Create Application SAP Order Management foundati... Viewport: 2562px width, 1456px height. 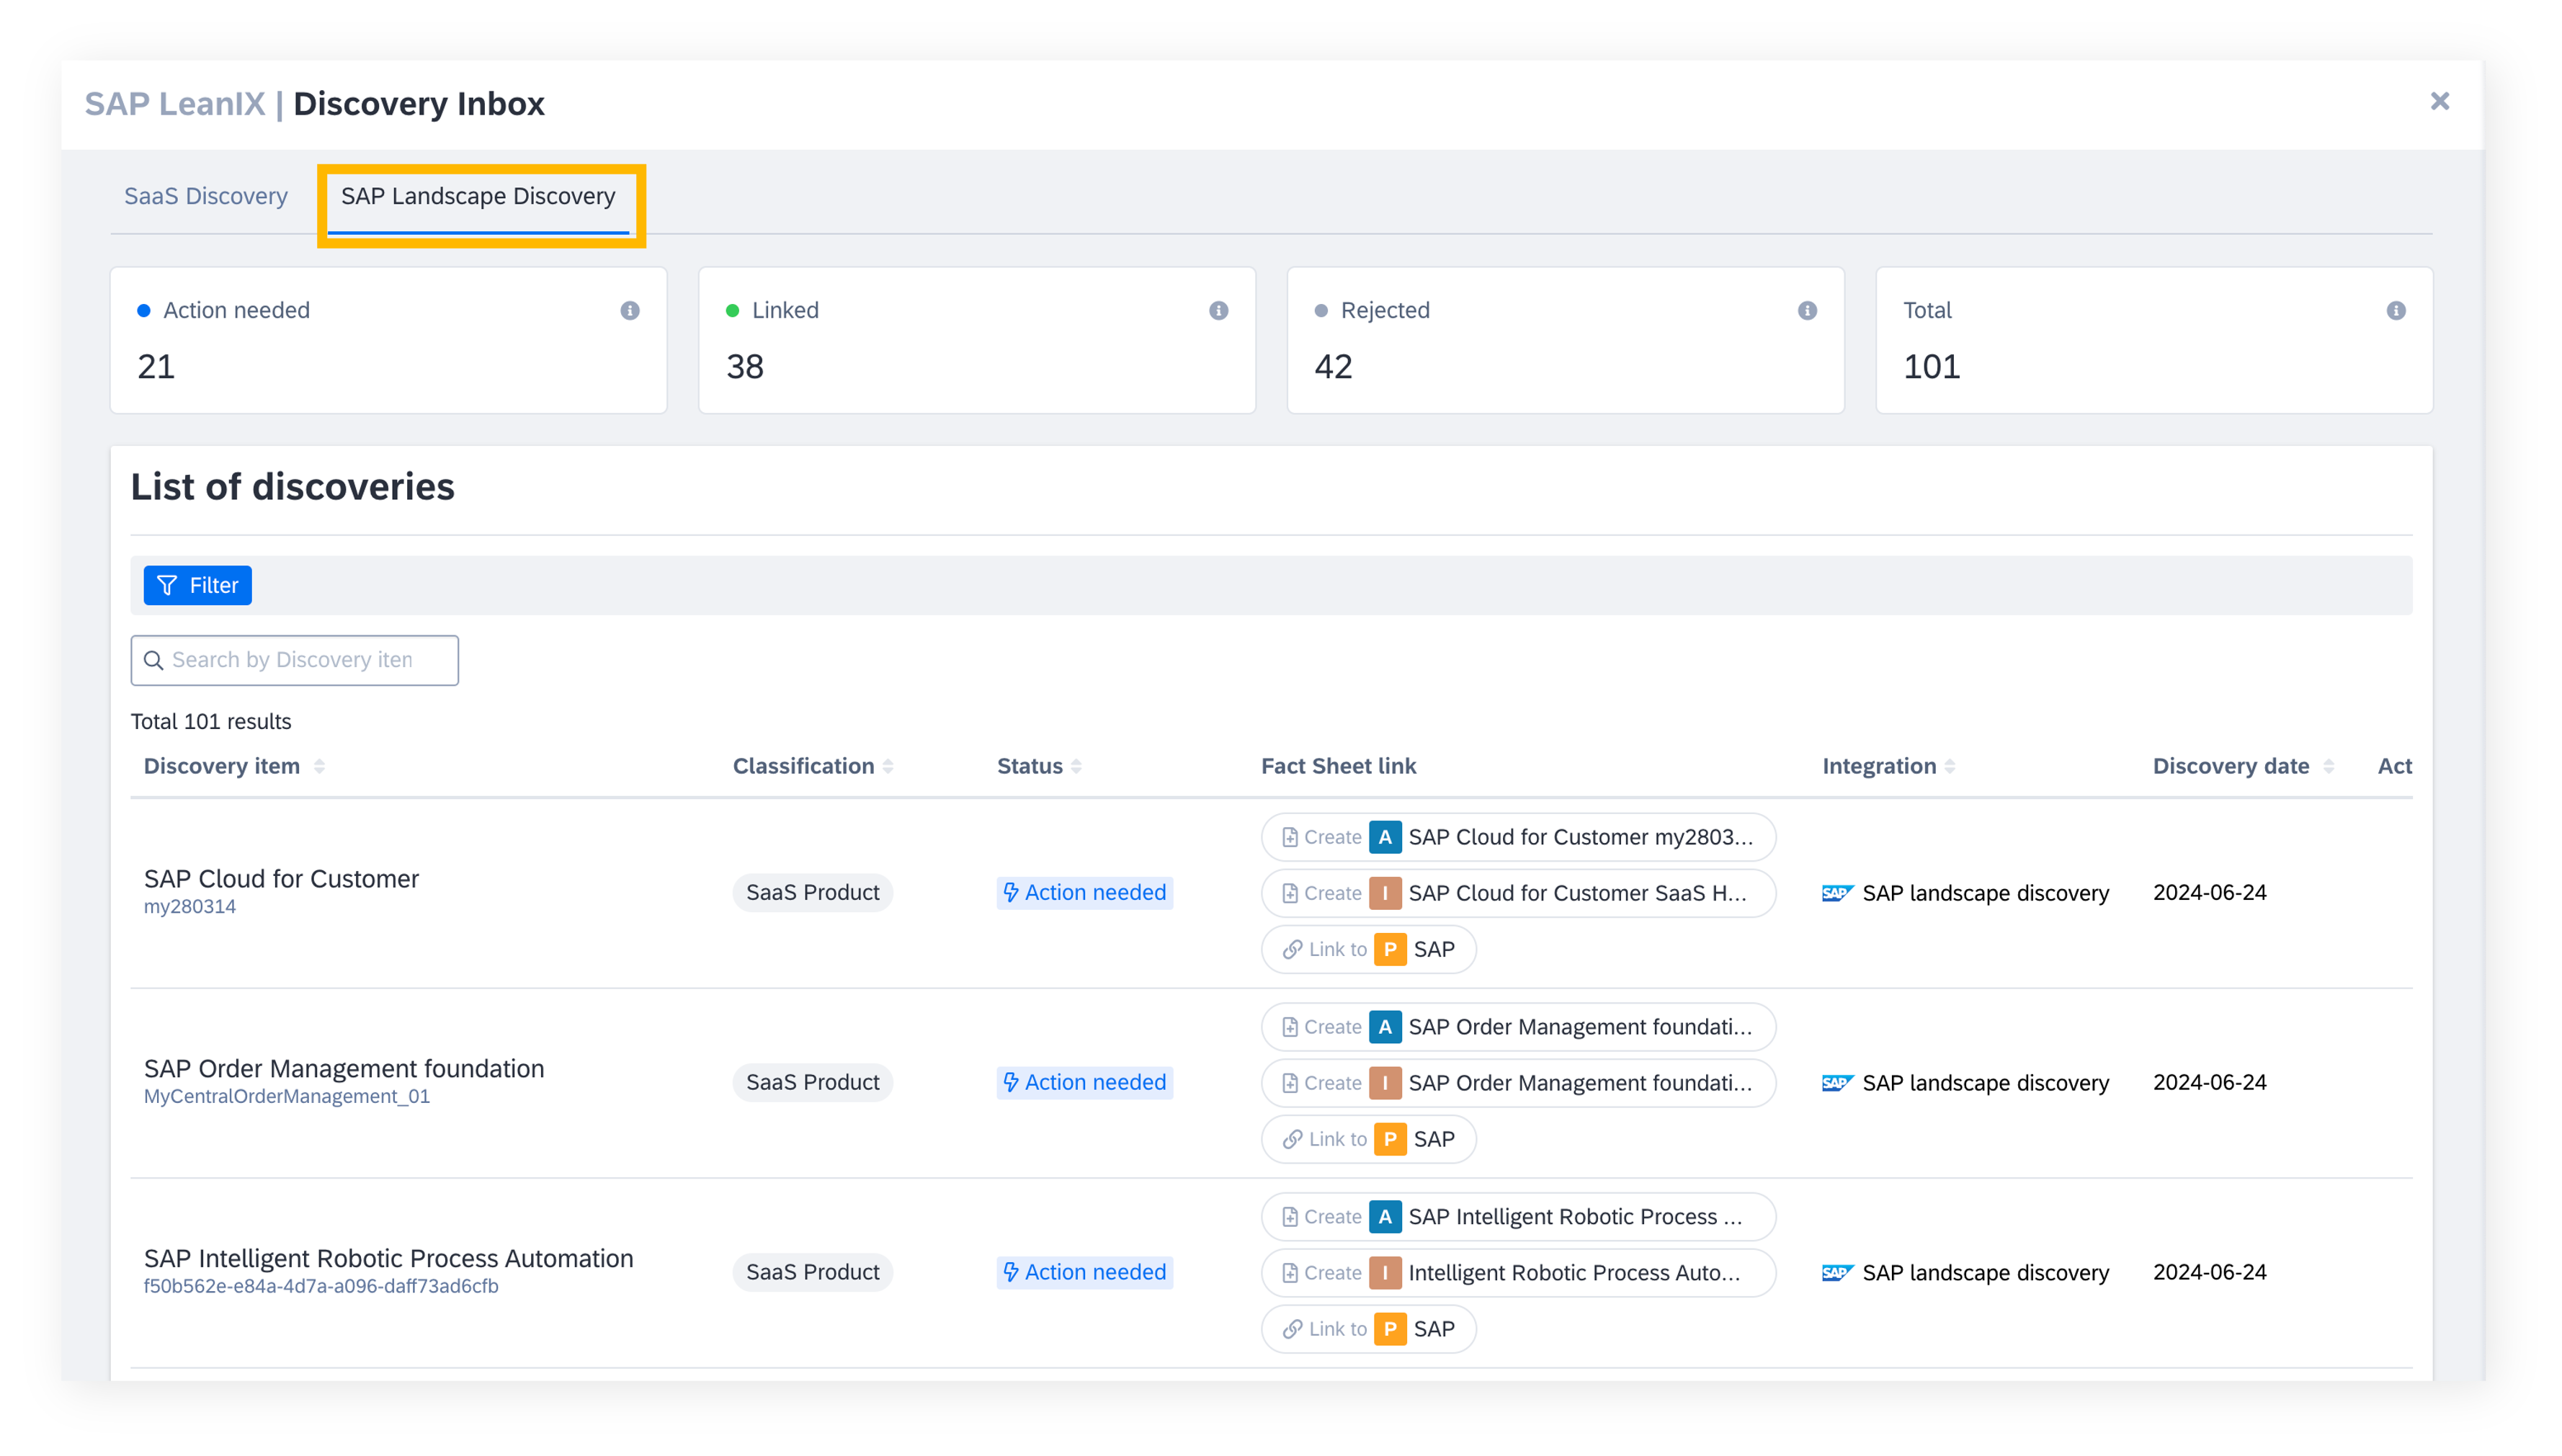[1518, 1027]
